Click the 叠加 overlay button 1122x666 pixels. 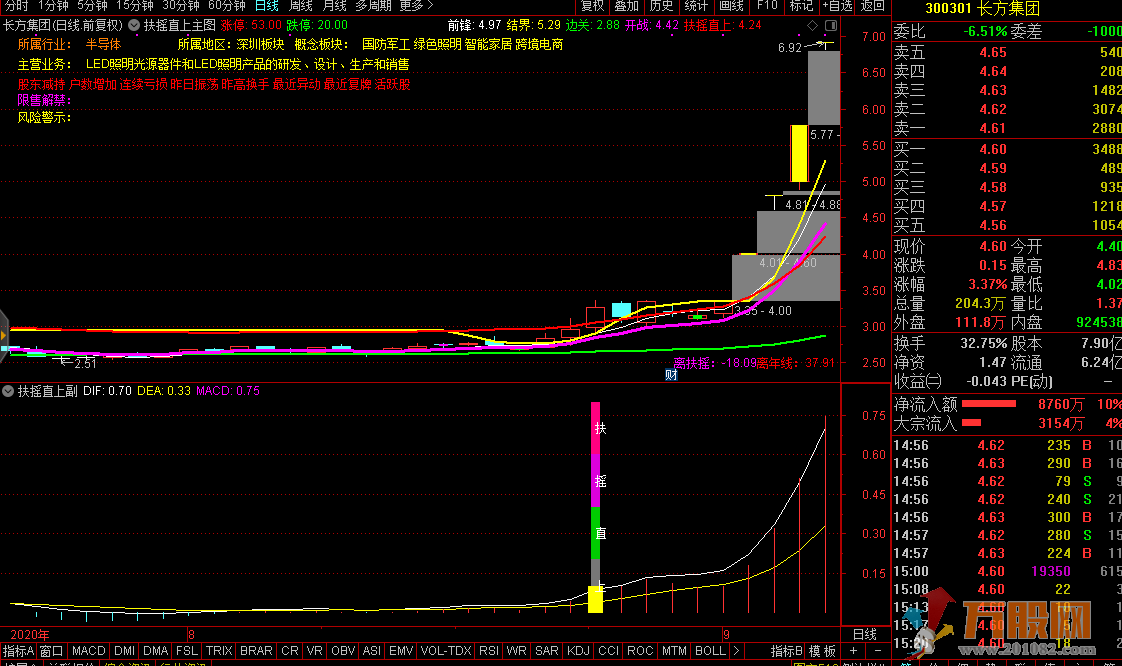click(626, 6)
